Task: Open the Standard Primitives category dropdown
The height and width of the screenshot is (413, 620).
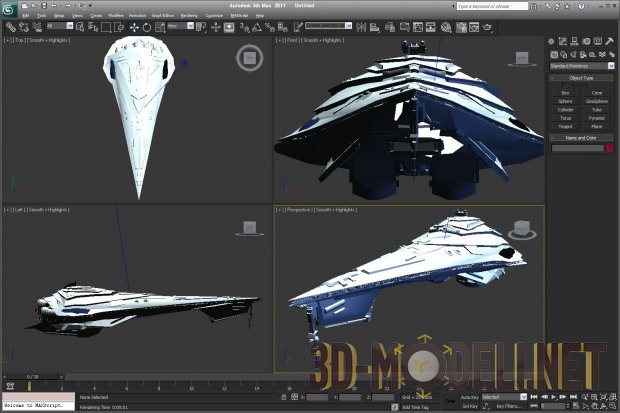Action: click(581, 66)
